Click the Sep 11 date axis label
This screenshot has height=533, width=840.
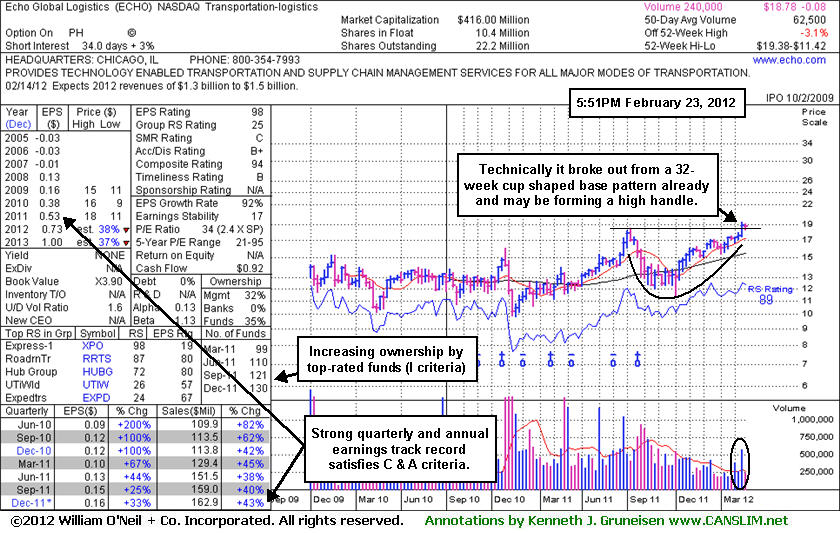pos(644,499)
